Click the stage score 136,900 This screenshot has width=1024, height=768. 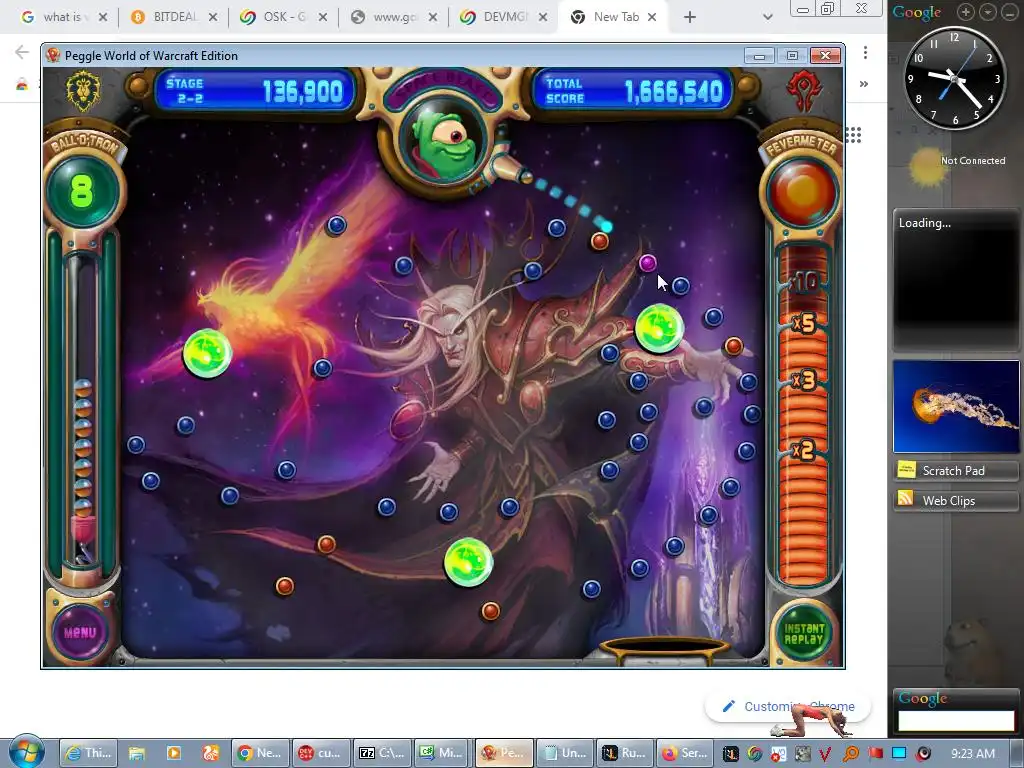coord(302,92)
